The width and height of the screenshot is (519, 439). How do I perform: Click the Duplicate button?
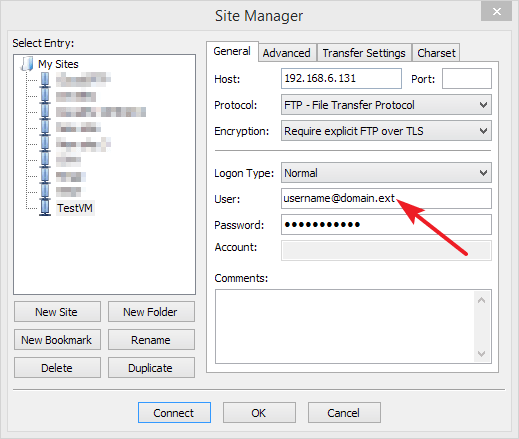click(x=151, y=368)
